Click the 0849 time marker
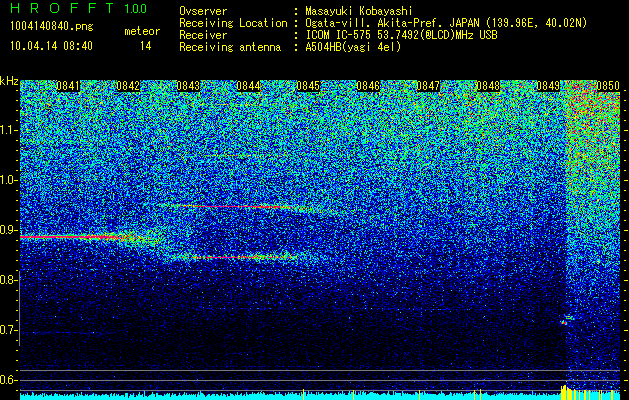The width and height of the screenshot is (629, 400). click(548, 86)
